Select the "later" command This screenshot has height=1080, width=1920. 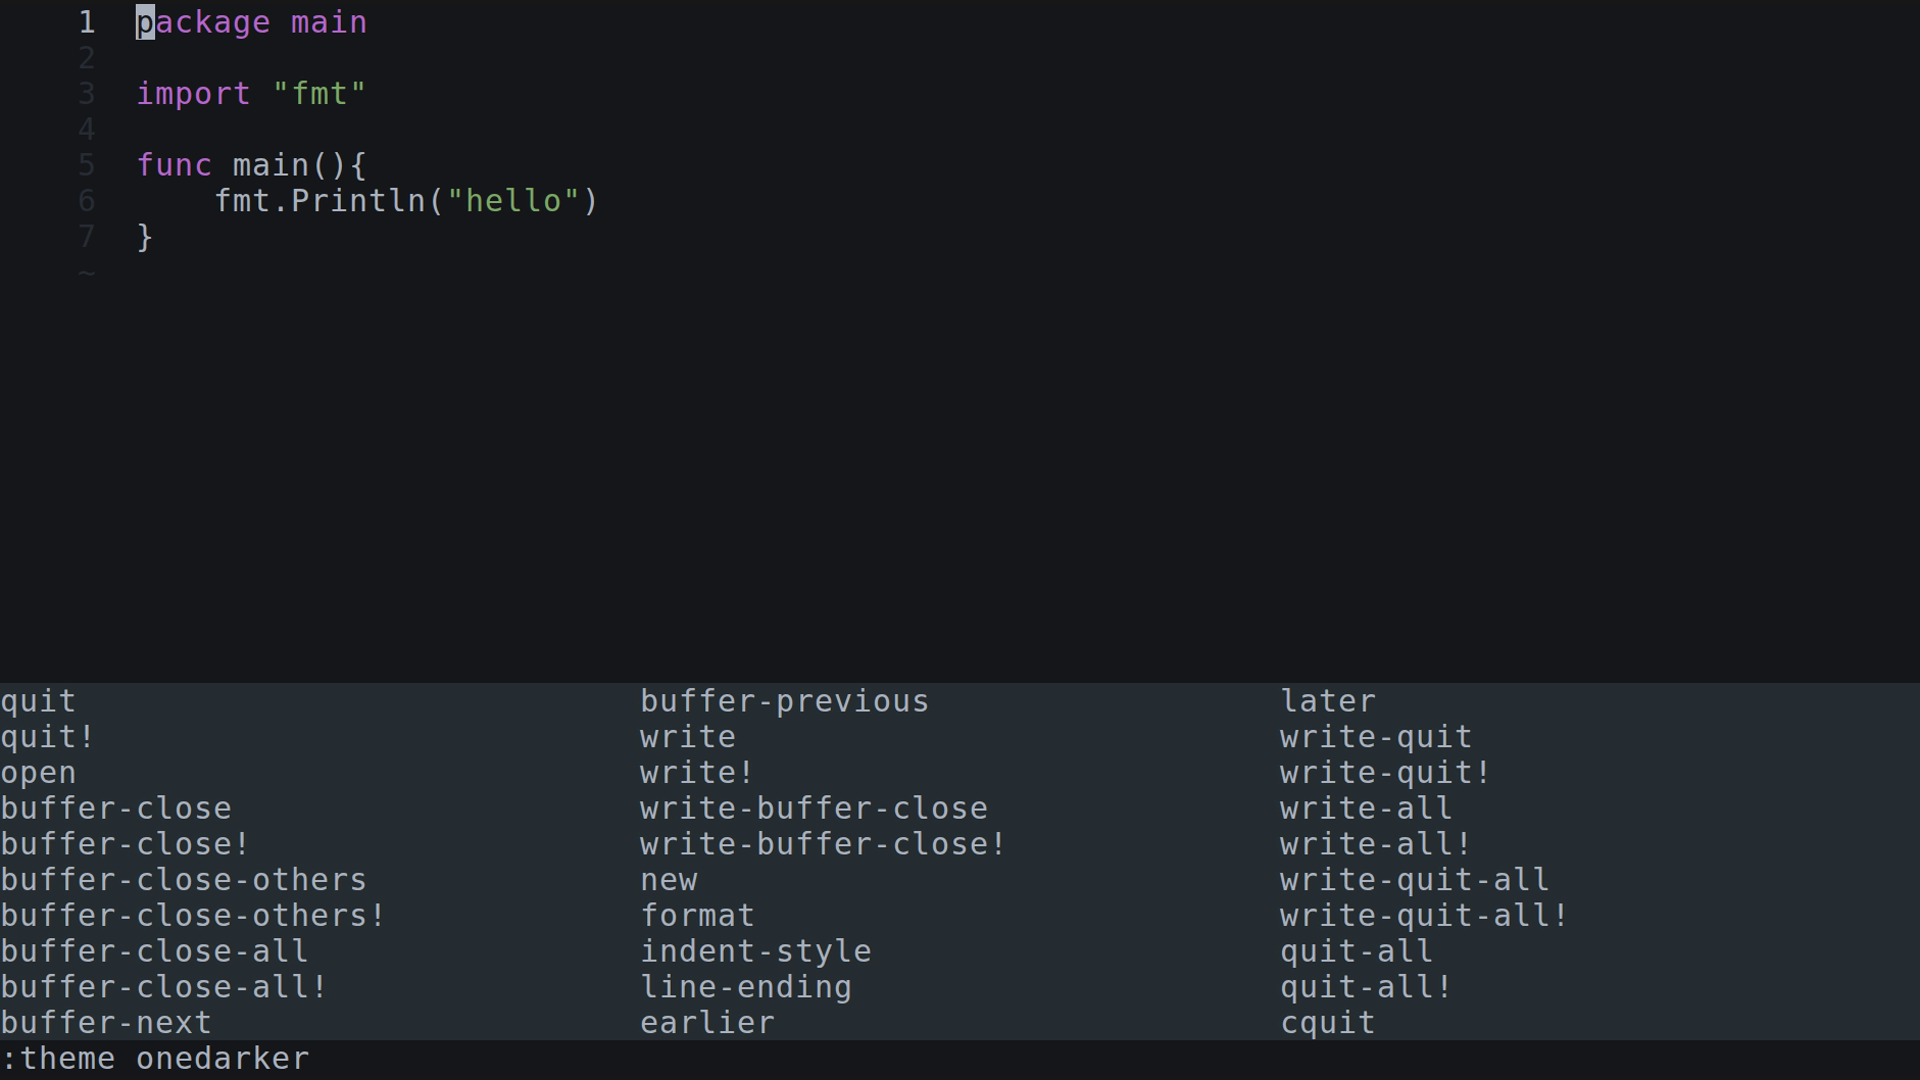click(1328, 701)
